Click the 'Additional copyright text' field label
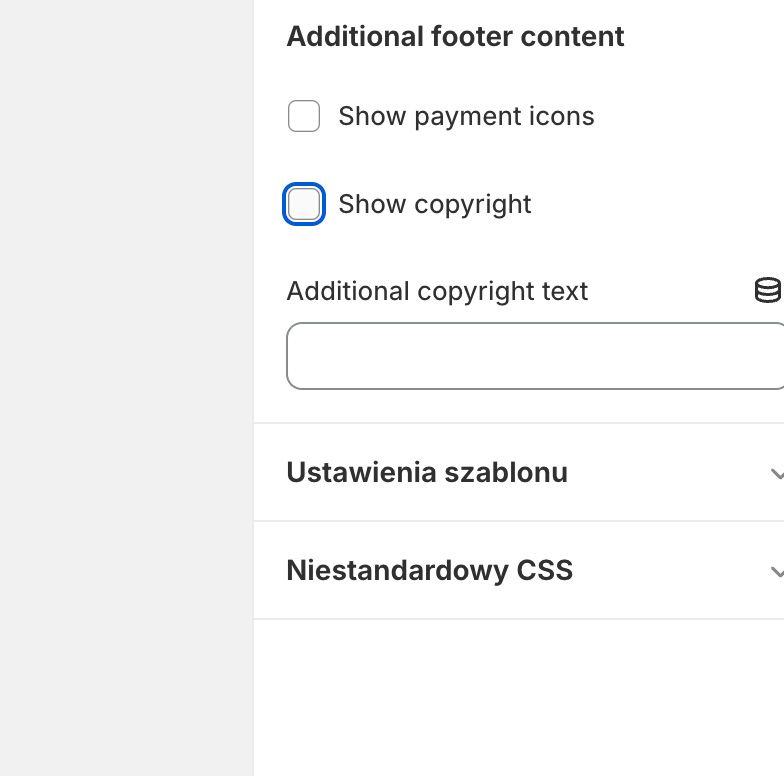Viewport: 784px width, 776px height. [x=437, y=291]
